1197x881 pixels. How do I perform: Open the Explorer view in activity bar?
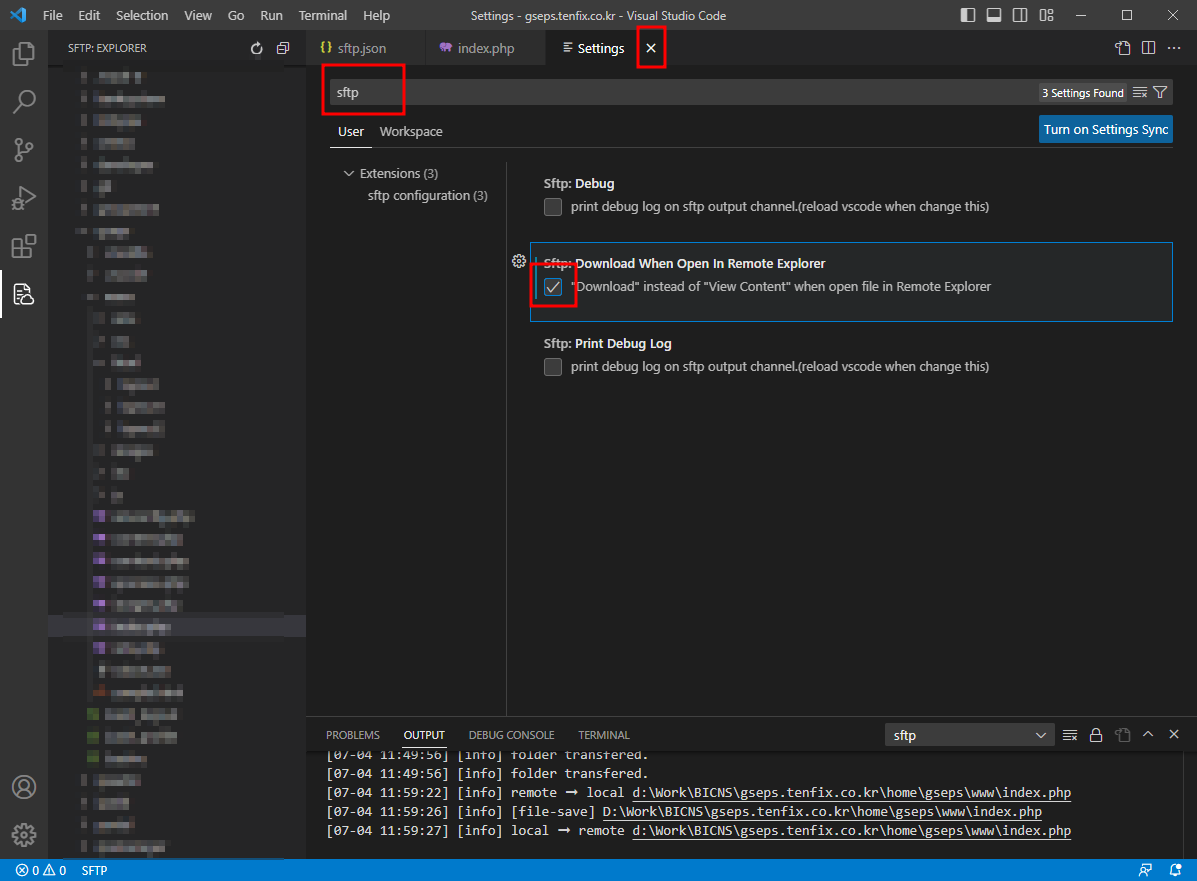[x=24, y=53]
